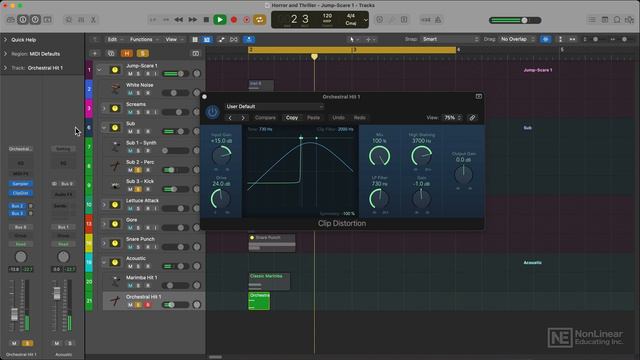Toggle the Inspector icon in the control bar

point(23,20)
